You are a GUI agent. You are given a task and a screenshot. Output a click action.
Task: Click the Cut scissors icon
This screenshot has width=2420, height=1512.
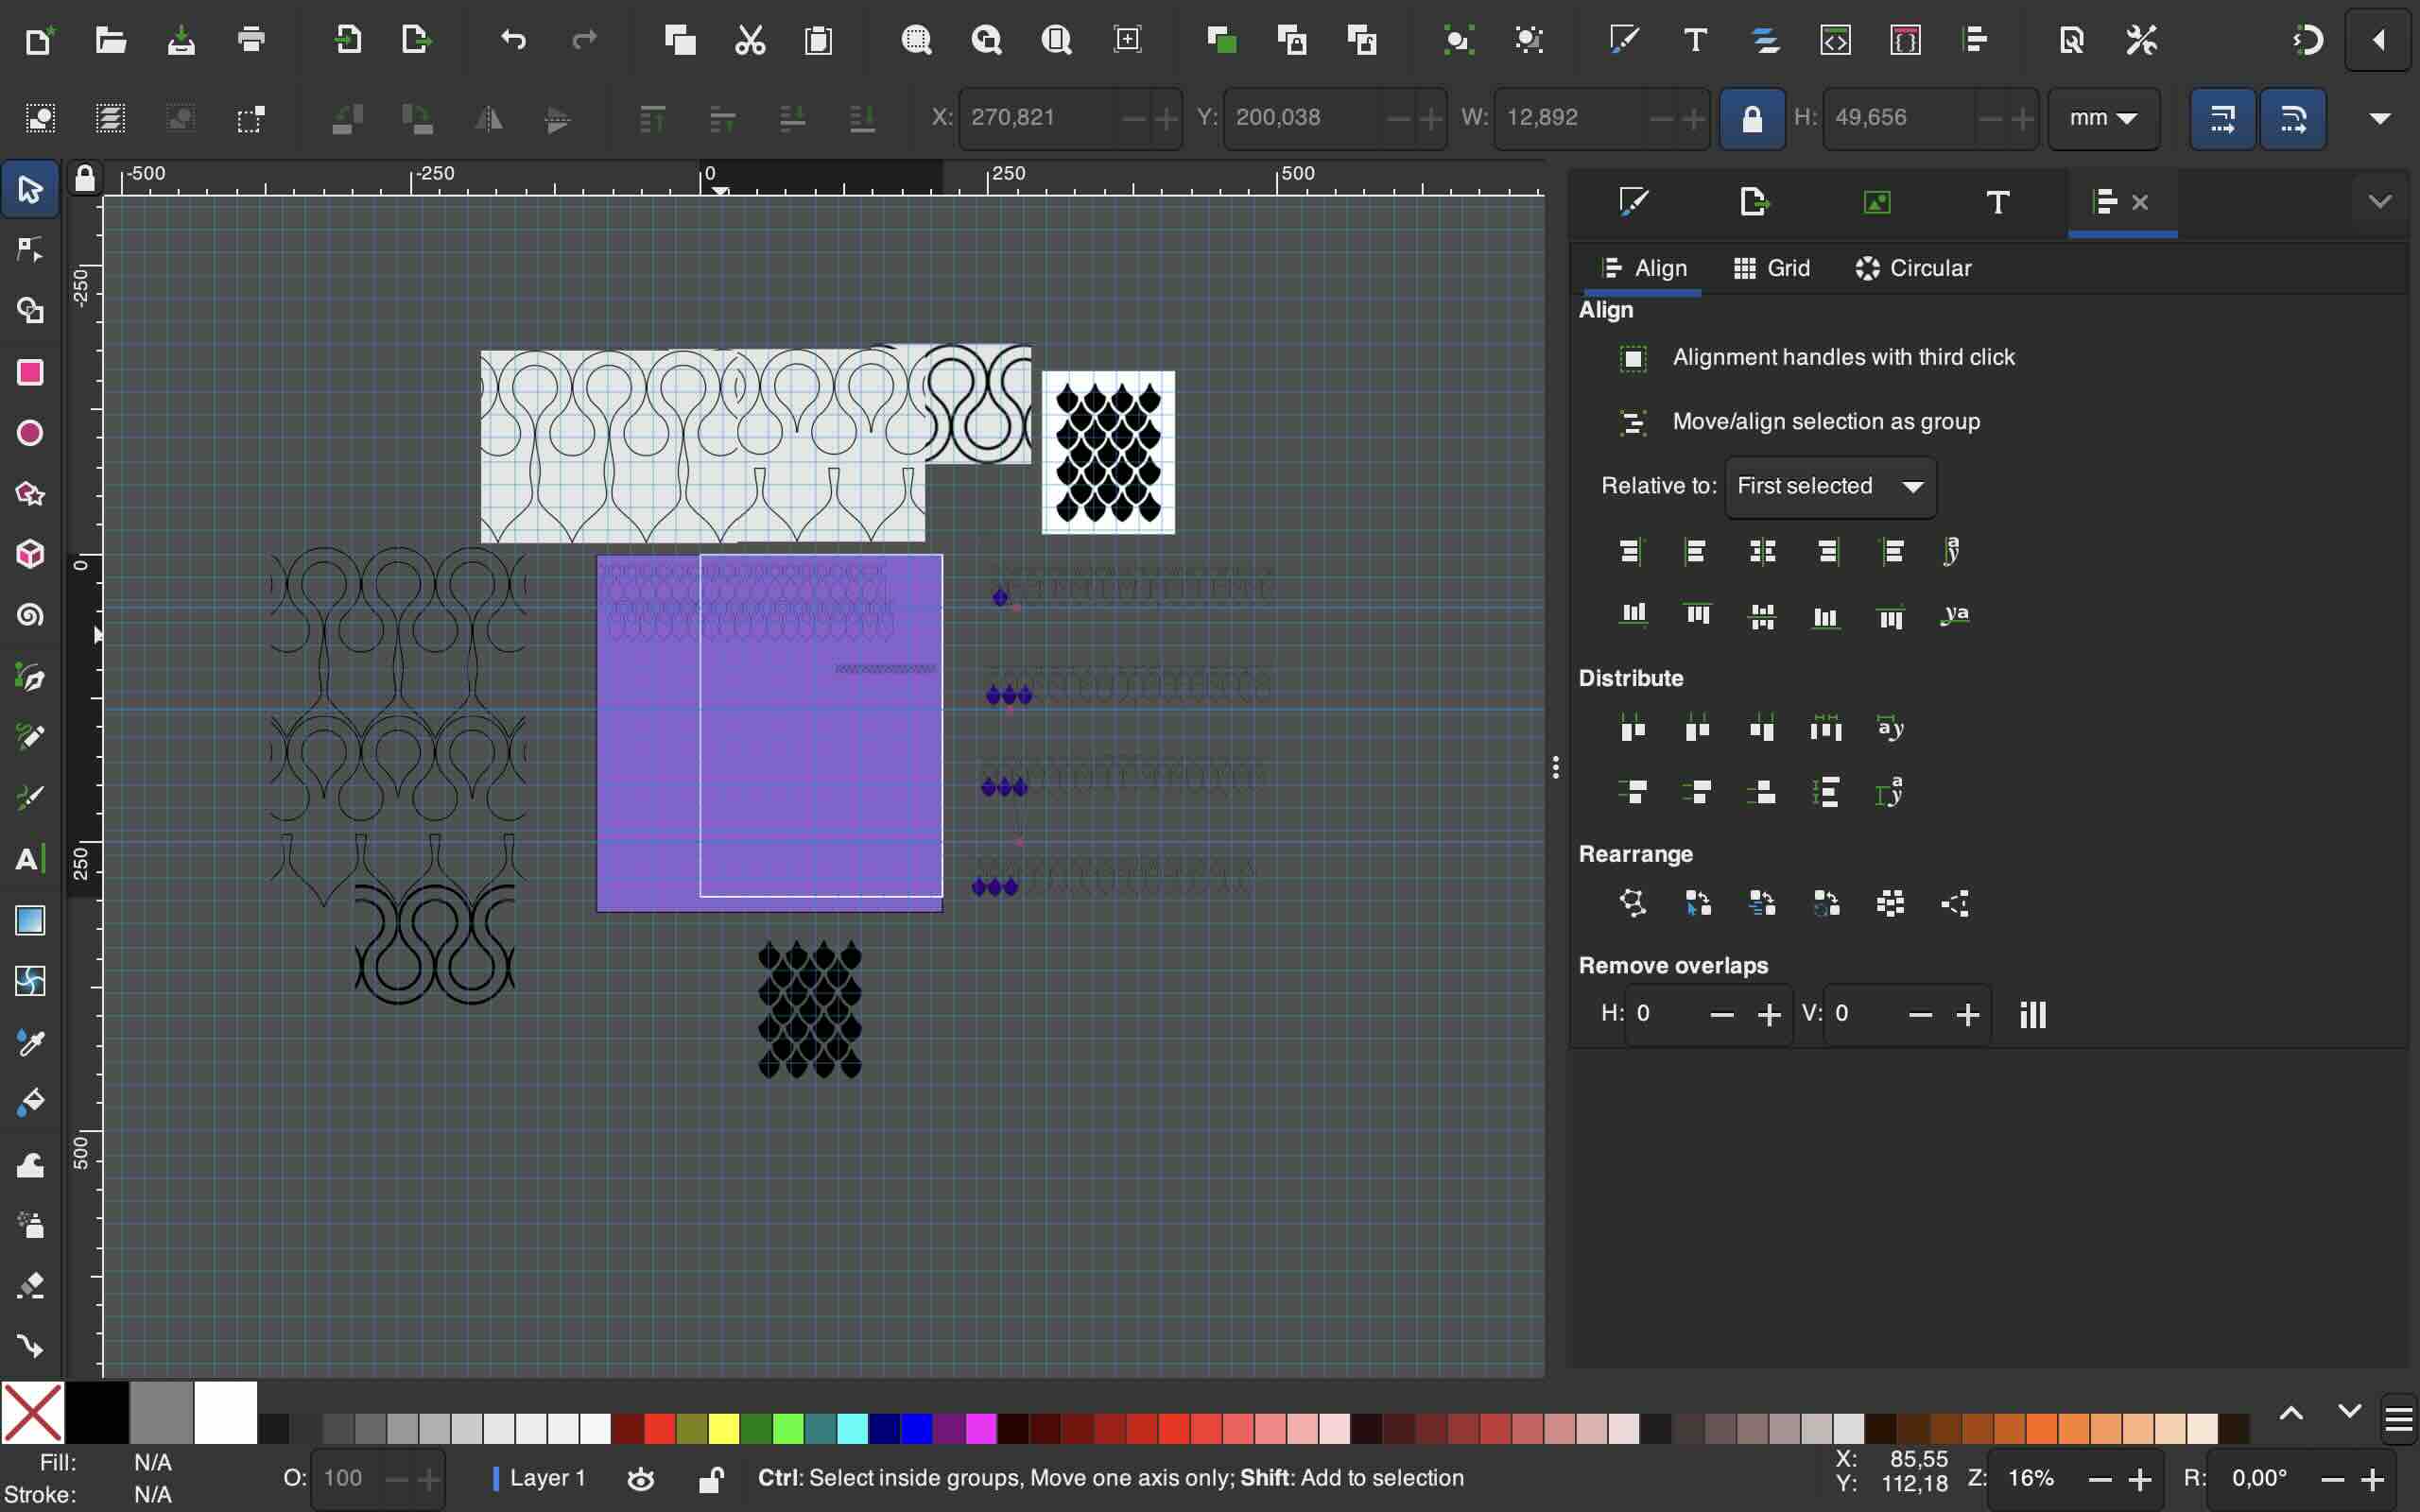click(x=750, y=40)
